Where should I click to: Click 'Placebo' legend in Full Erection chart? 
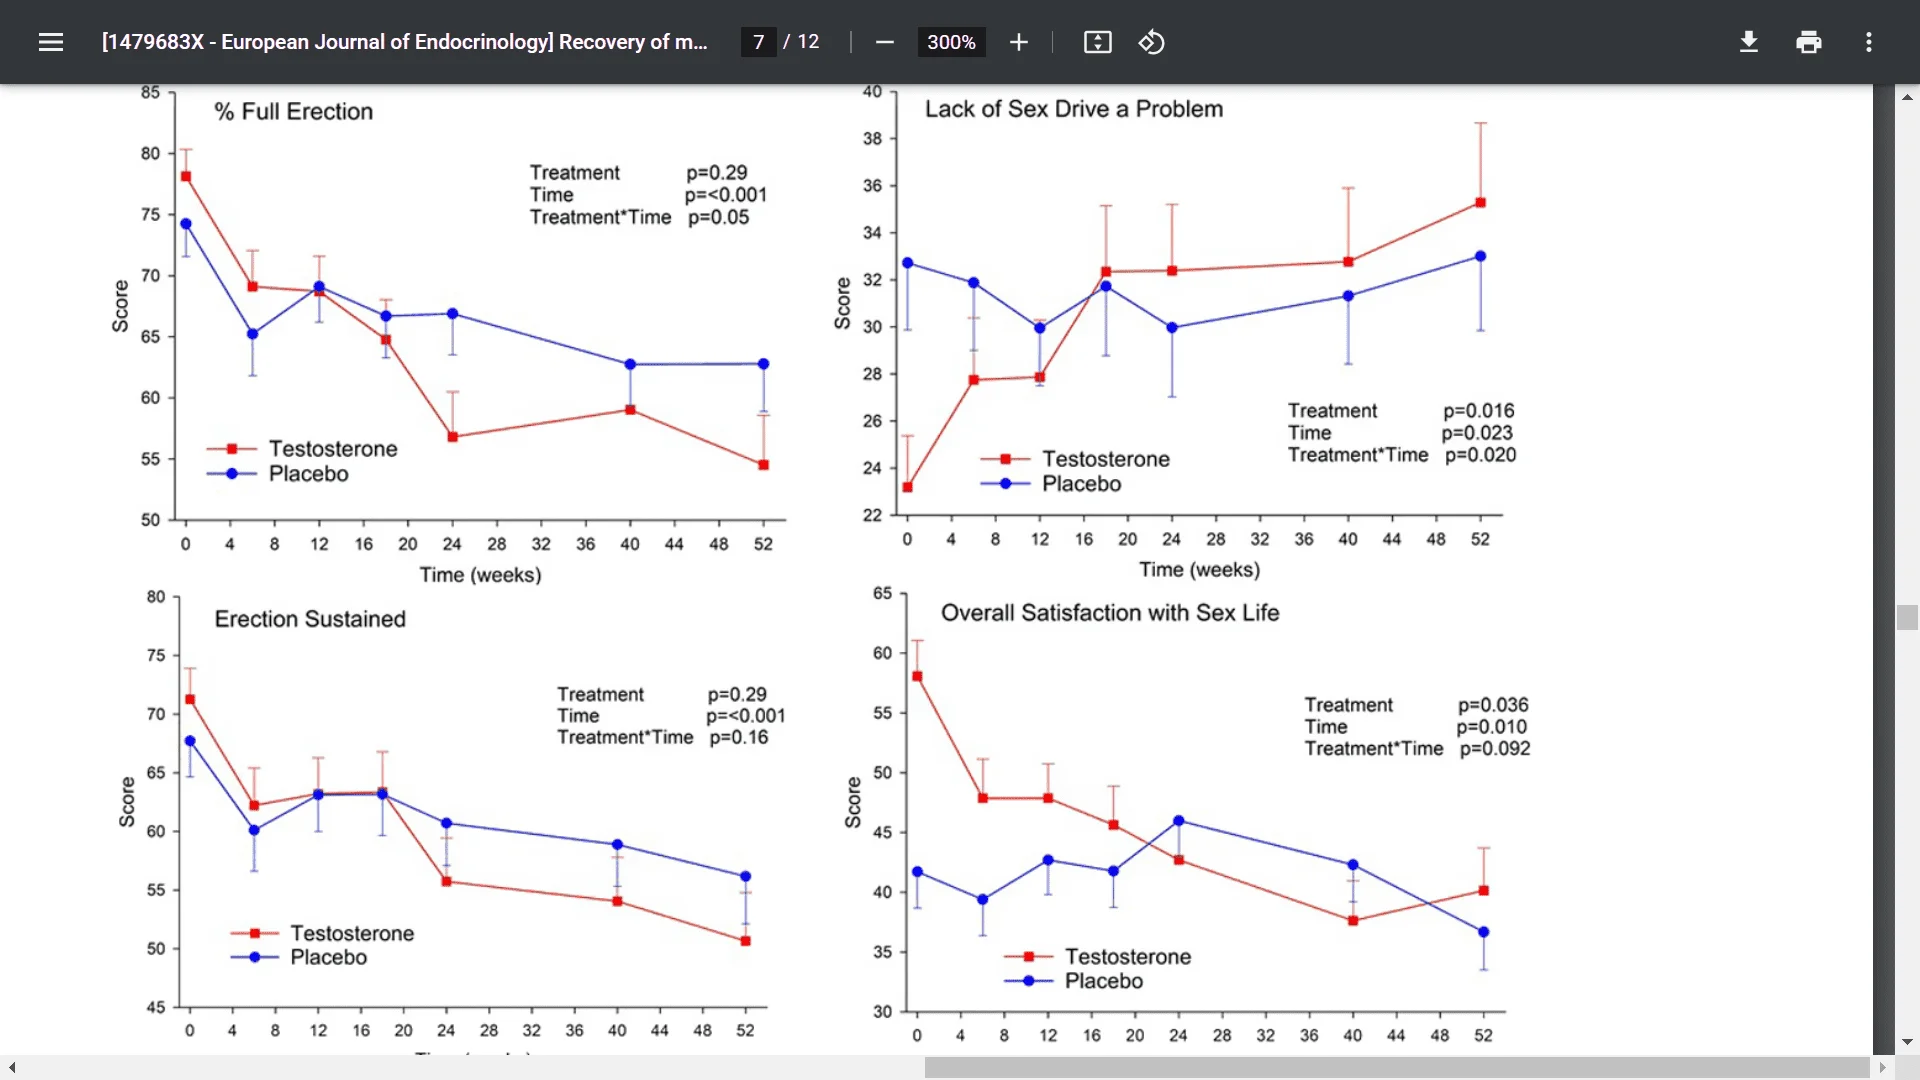click(x=308, y=474)
